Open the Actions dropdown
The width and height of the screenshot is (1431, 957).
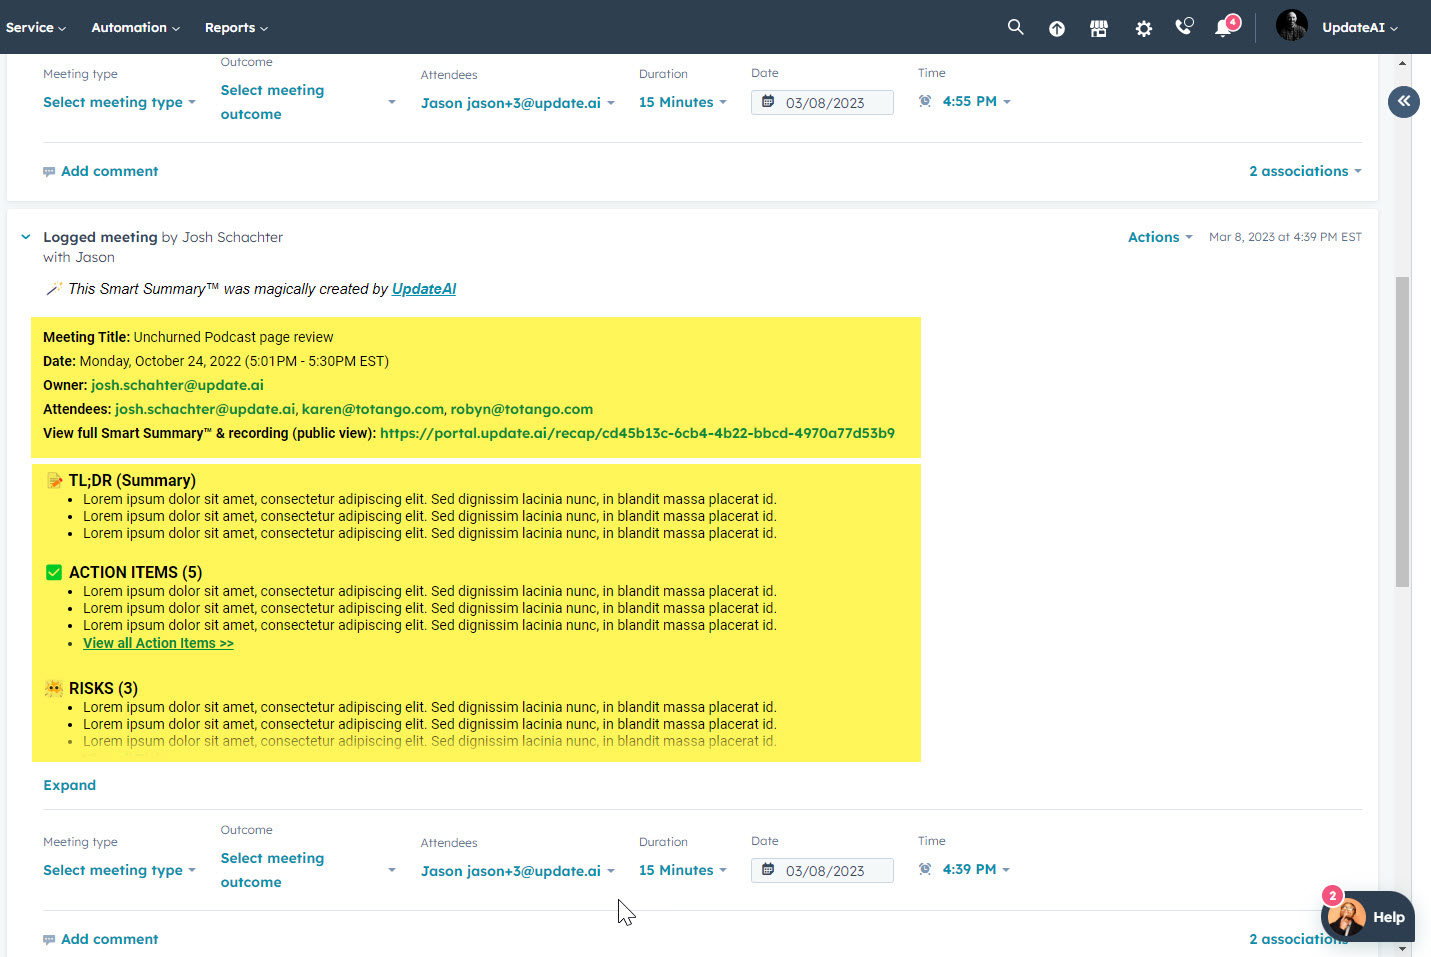point(1160,237)
